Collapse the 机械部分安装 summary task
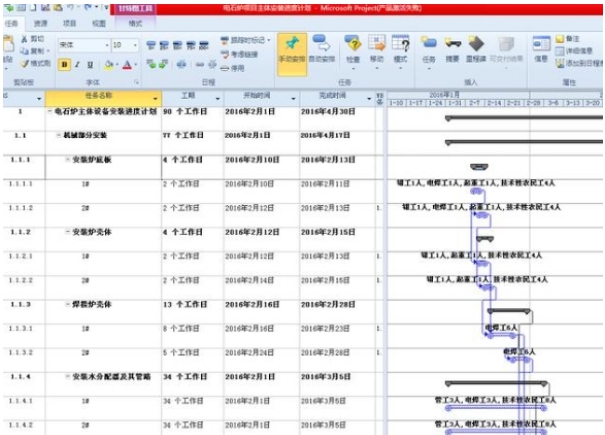 coord(59,135)
